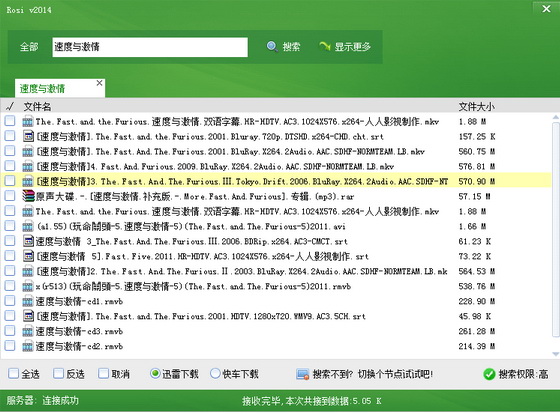Tick checkbox for 速度与激情-cd2.rmvb
Image resolution: width=560 pixels, height=414 pixels.
10,346
